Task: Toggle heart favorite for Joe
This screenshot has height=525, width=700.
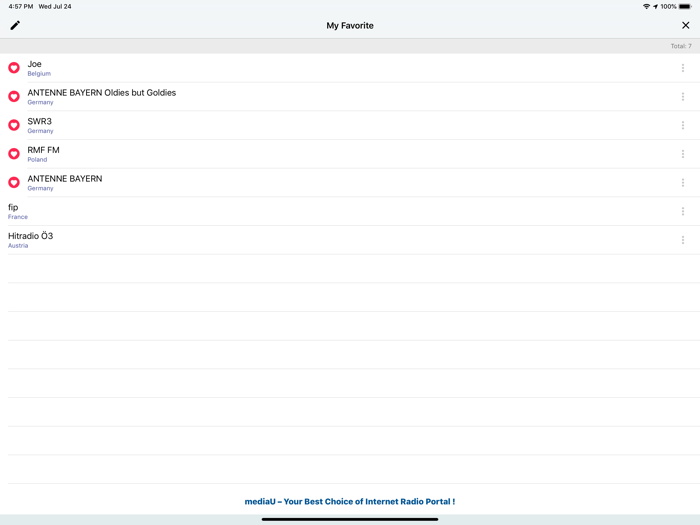Action: pyautogui.click(x=14, y=68)
